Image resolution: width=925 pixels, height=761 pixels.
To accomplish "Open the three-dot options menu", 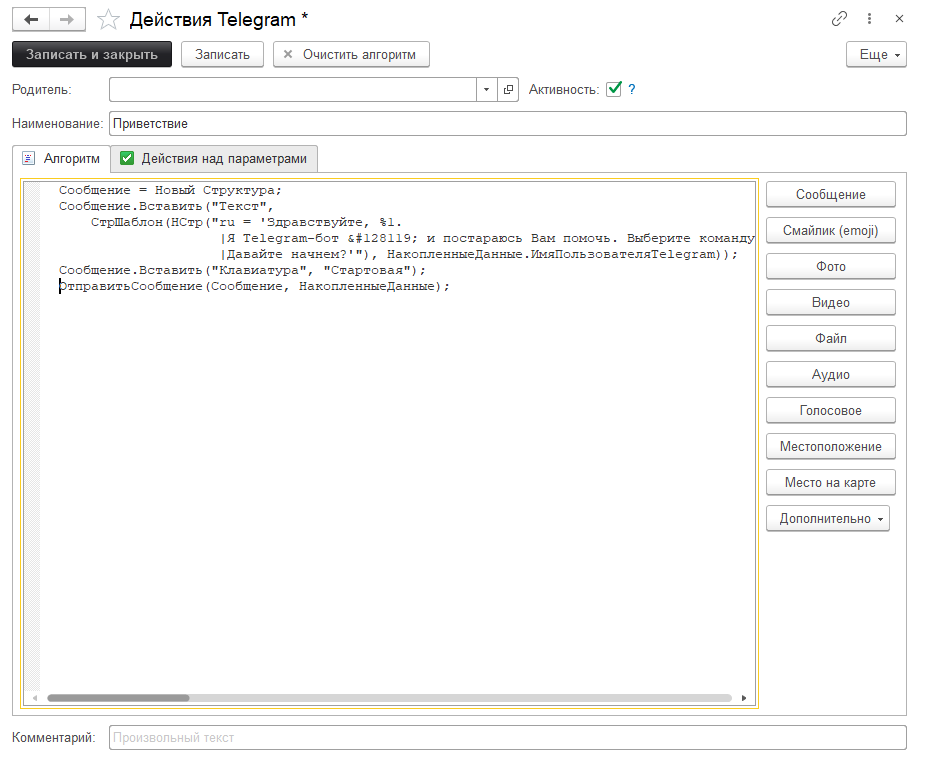I will 869,19.
